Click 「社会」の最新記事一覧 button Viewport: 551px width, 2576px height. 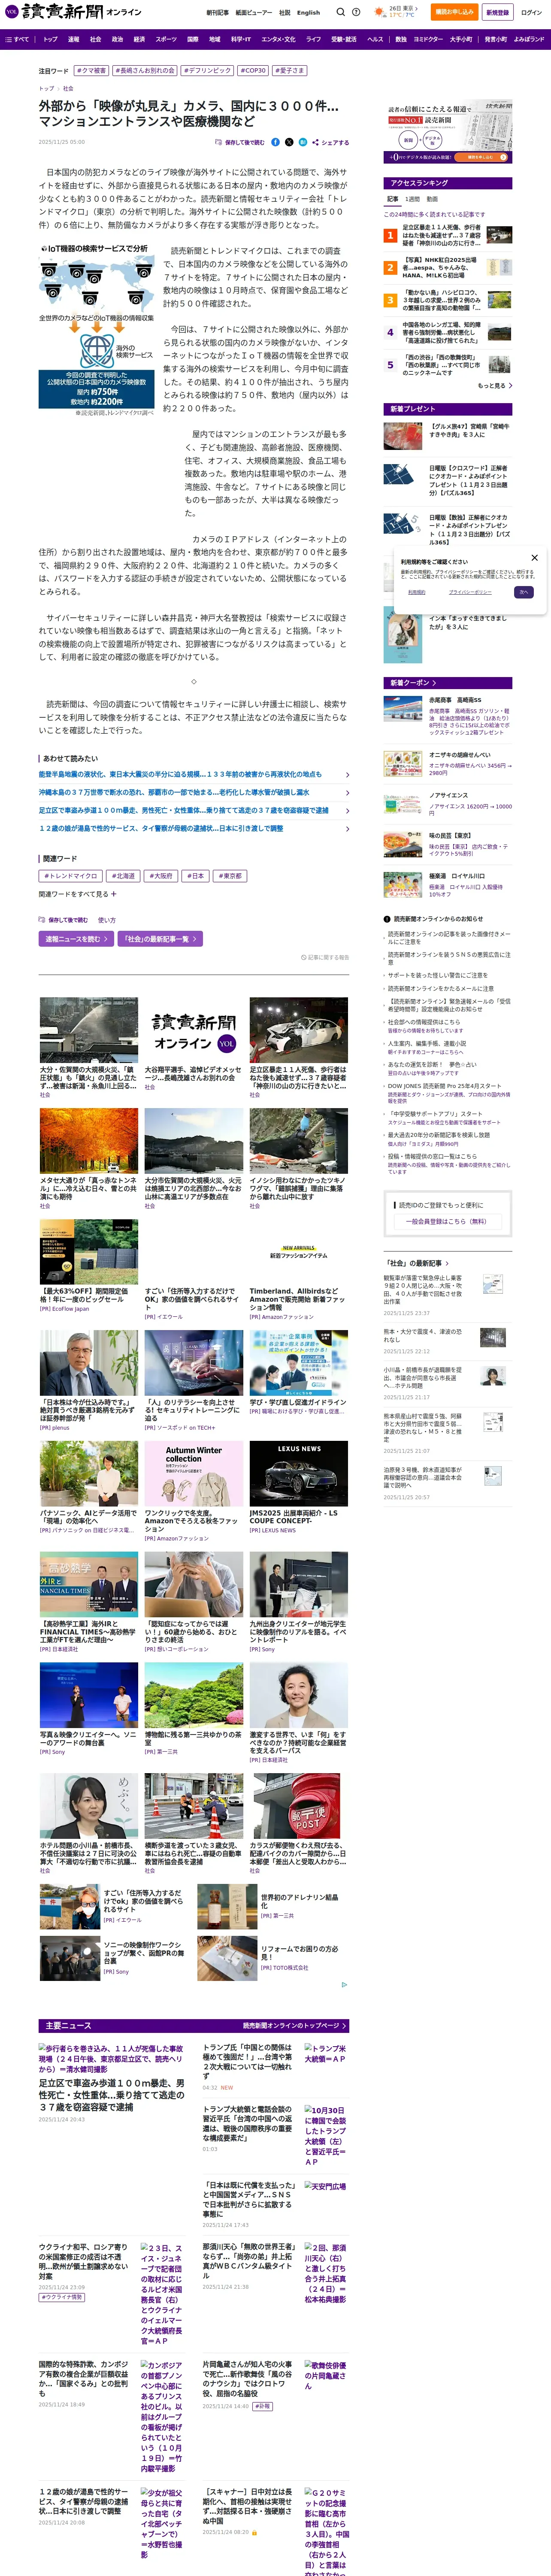click(x=160, y=938)
